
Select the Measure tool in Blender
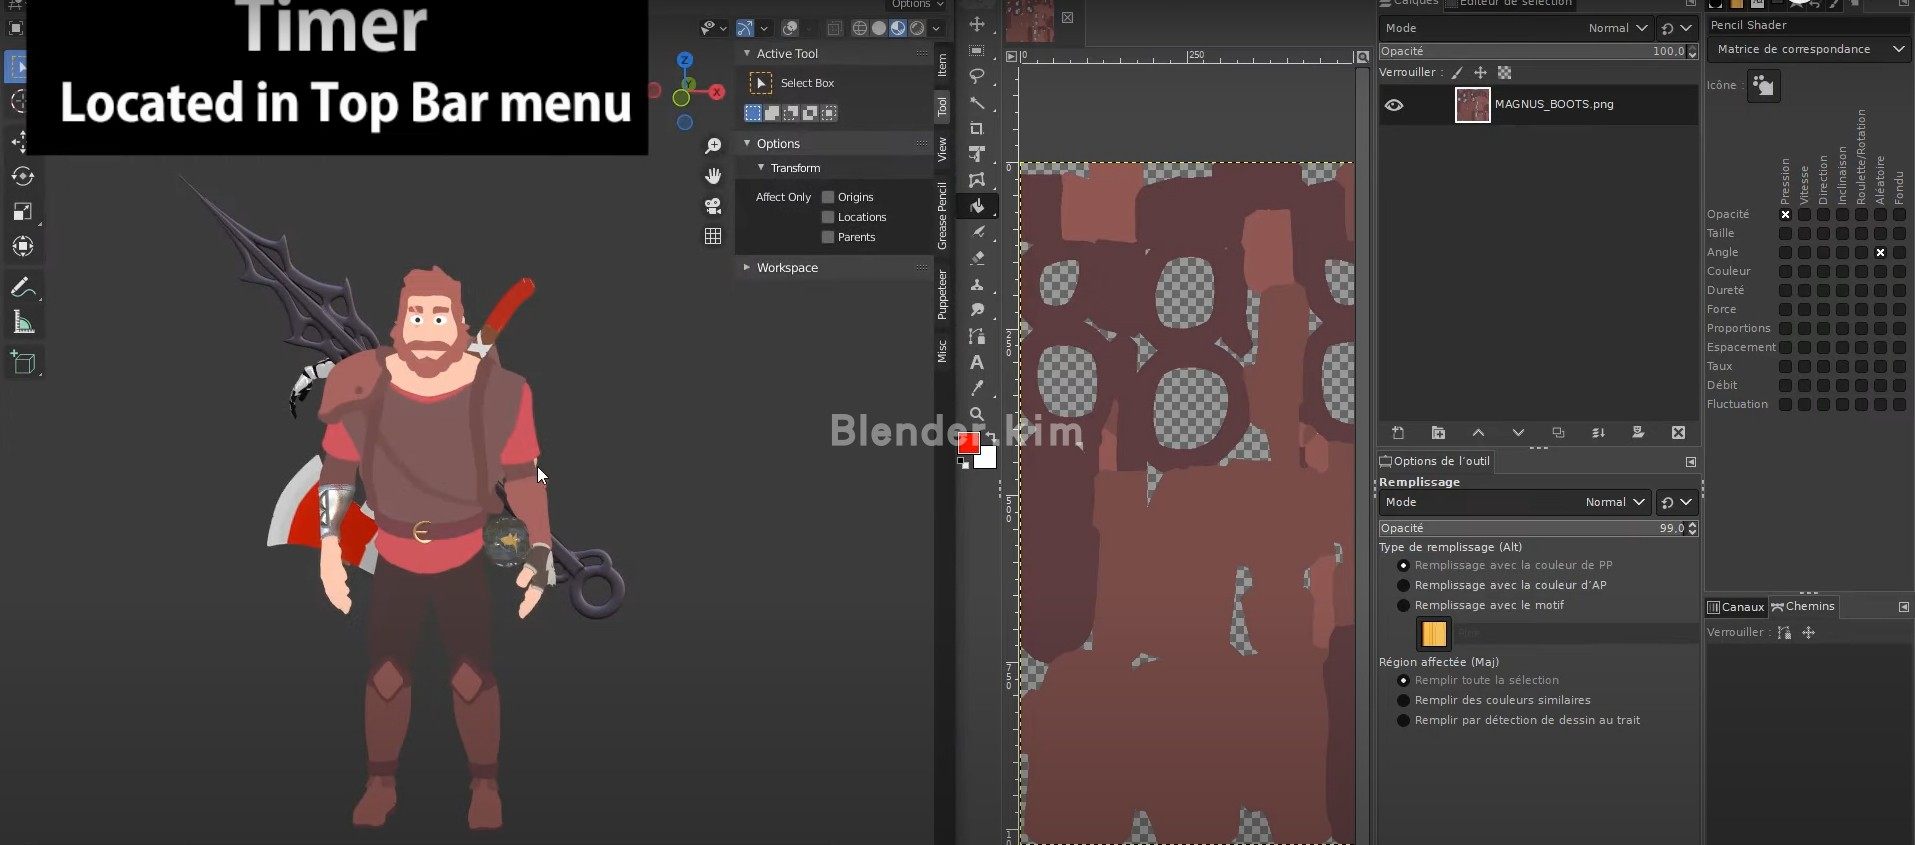(22, 322)
